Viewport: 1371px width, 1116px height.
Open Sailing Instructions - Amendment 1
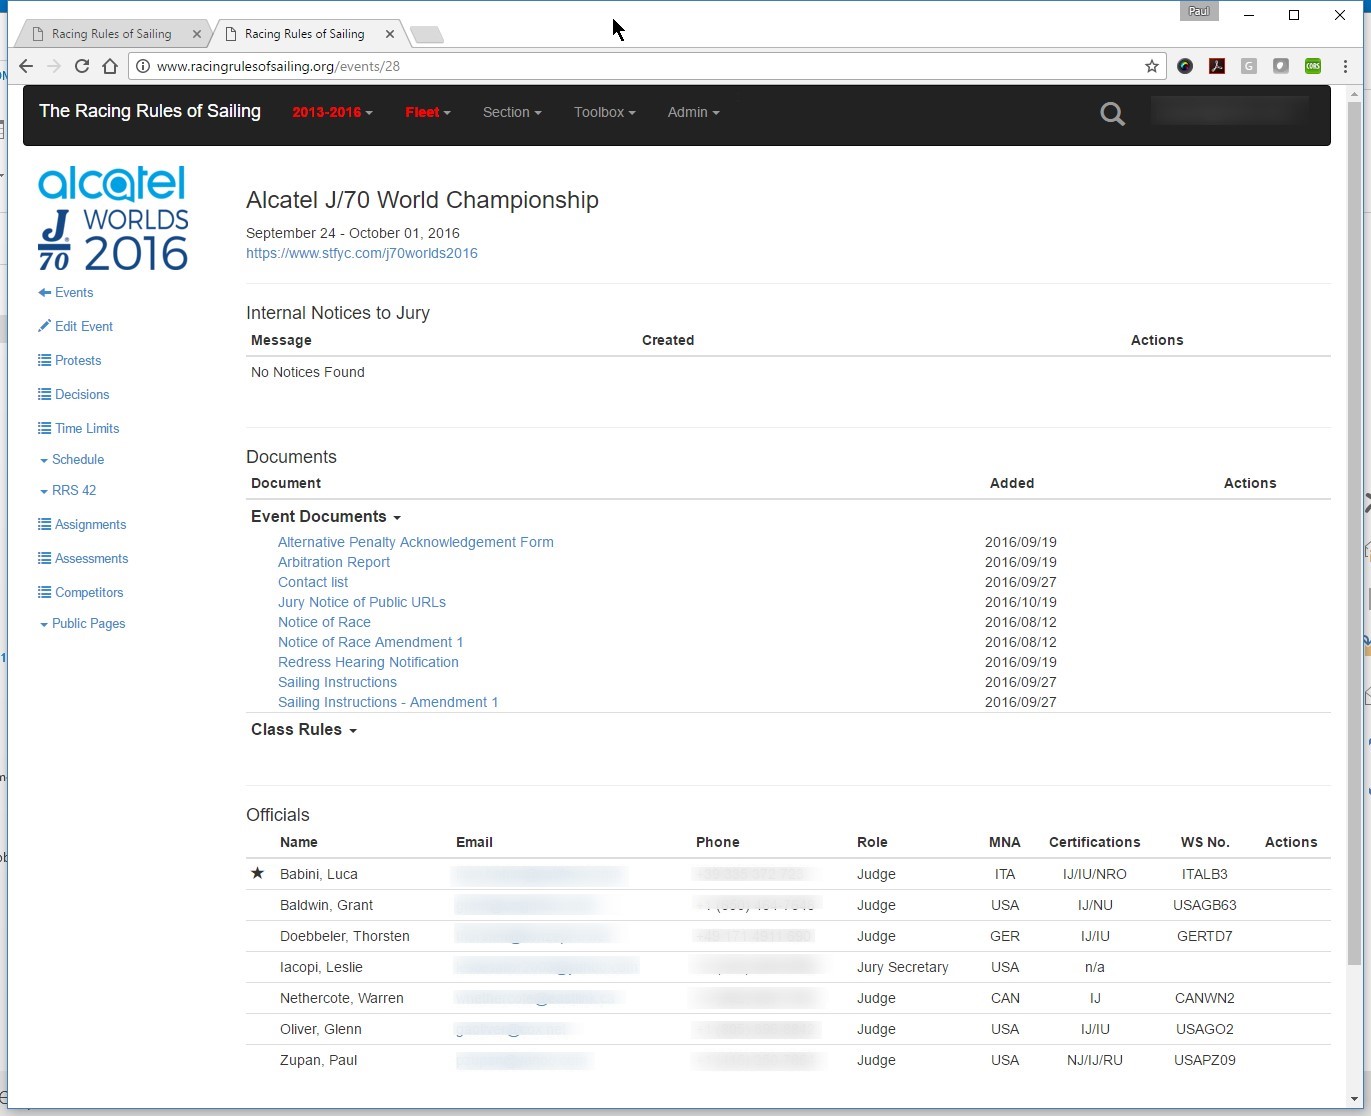tap(388, 702)
